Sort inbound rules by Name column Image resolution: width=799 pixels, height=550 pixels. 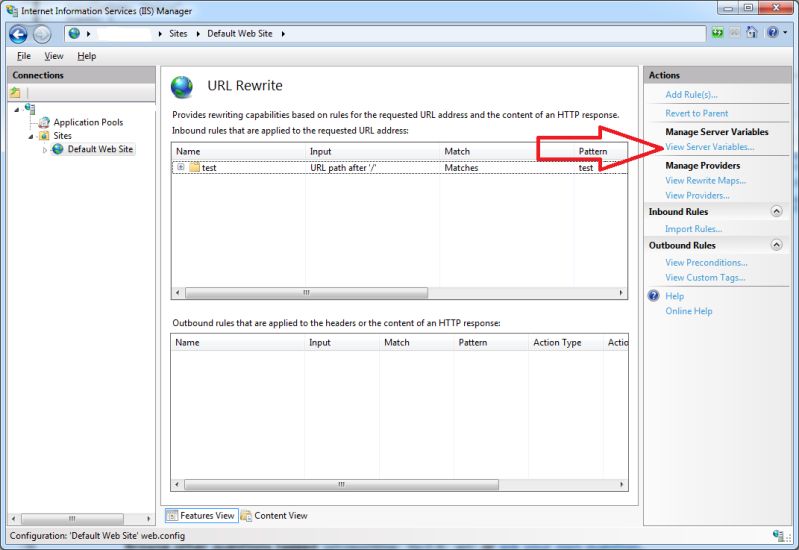coord(238,151)
